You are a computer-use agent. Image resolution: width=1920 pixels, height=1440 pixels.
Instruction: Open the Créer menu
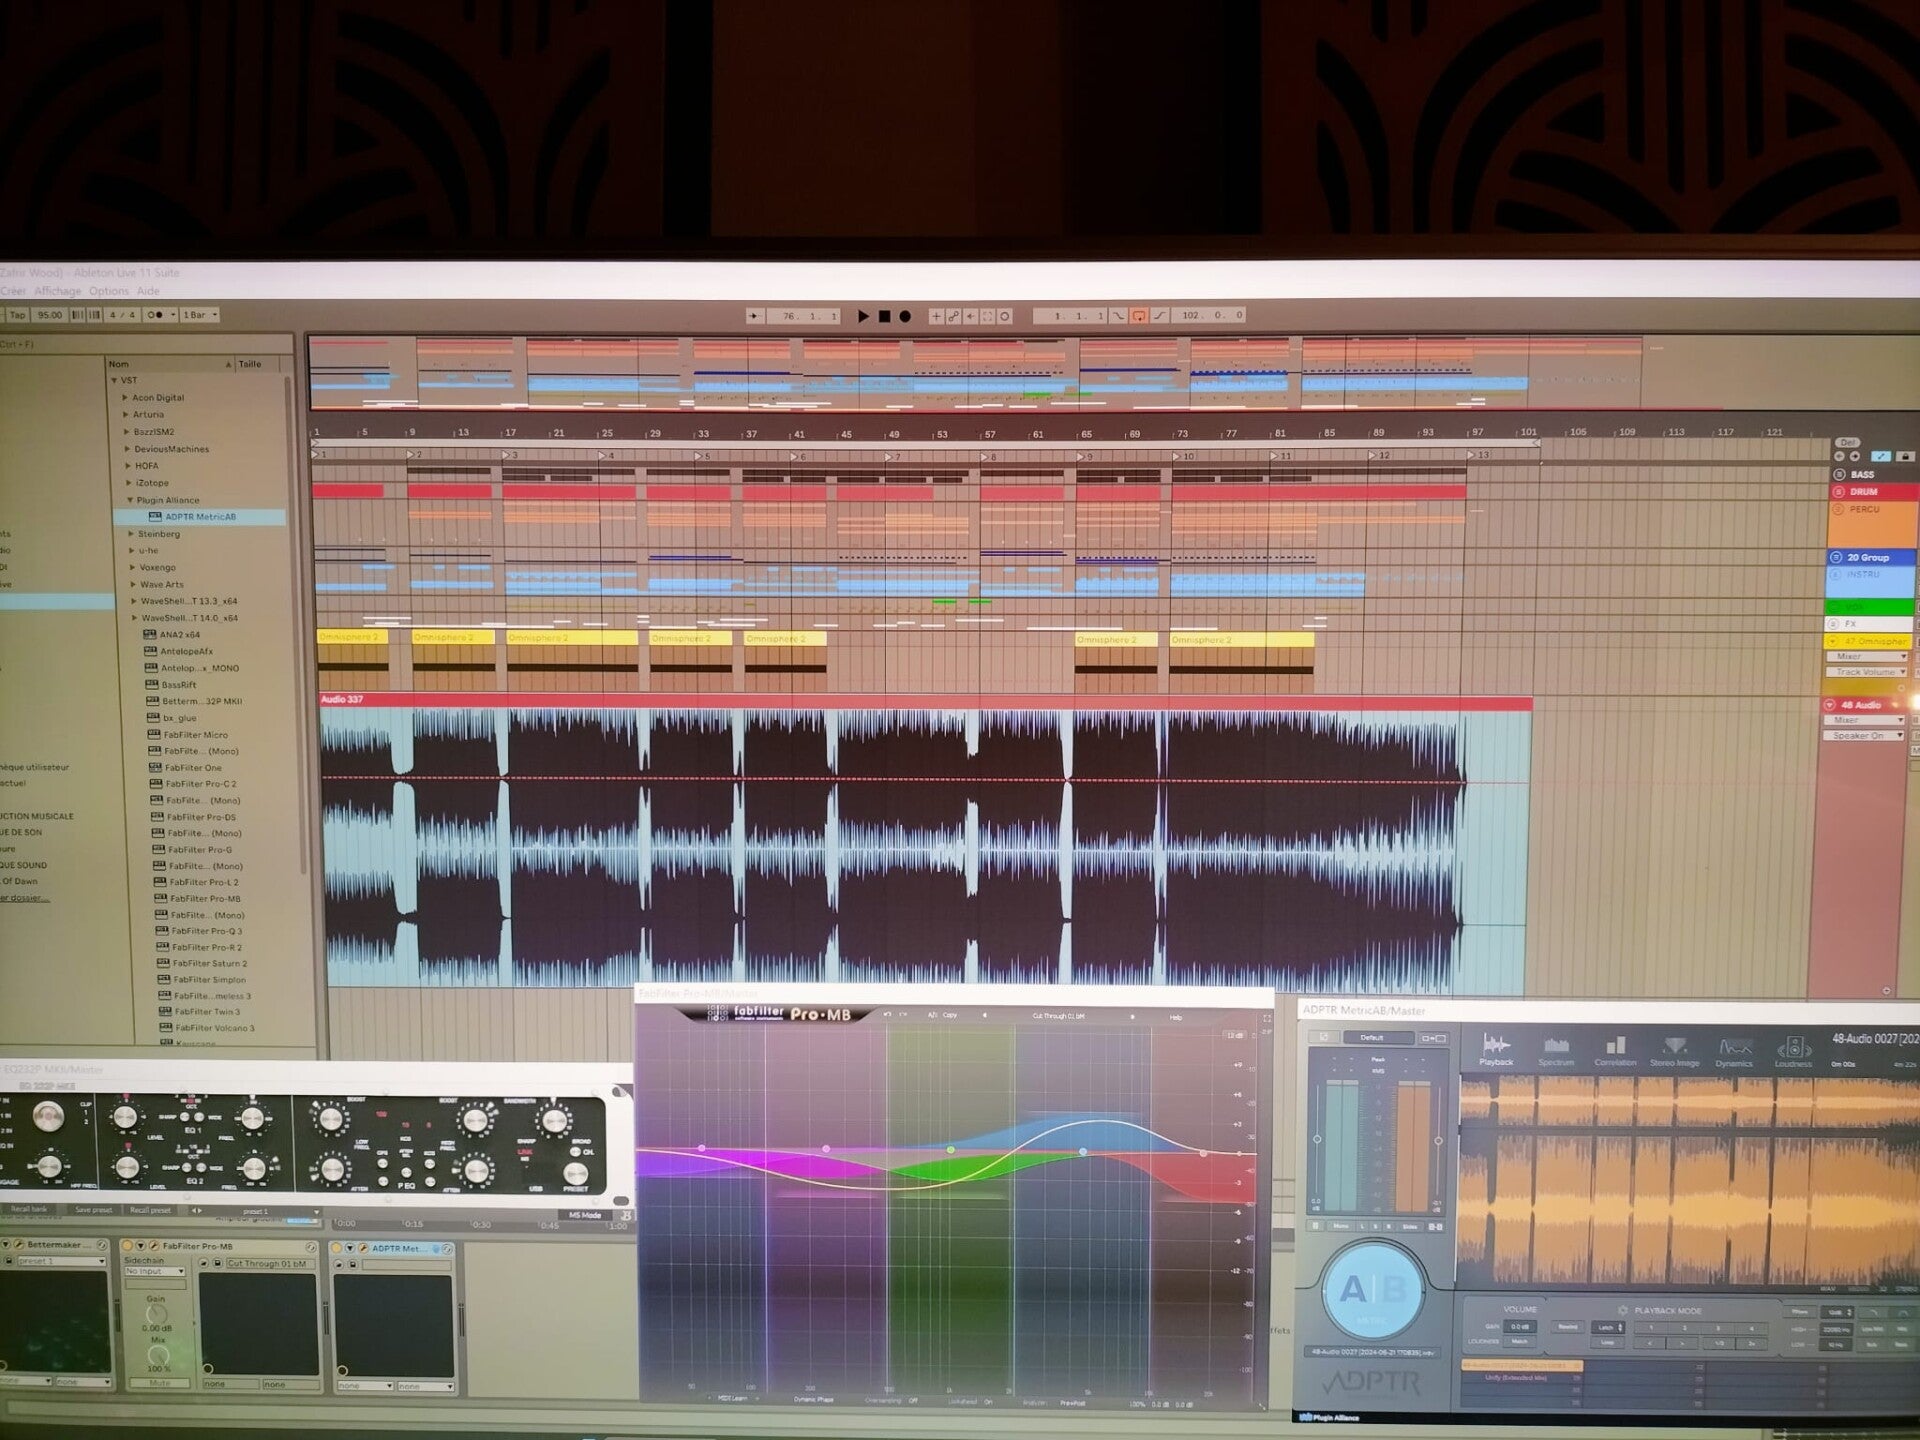click(x=13, y=291)
